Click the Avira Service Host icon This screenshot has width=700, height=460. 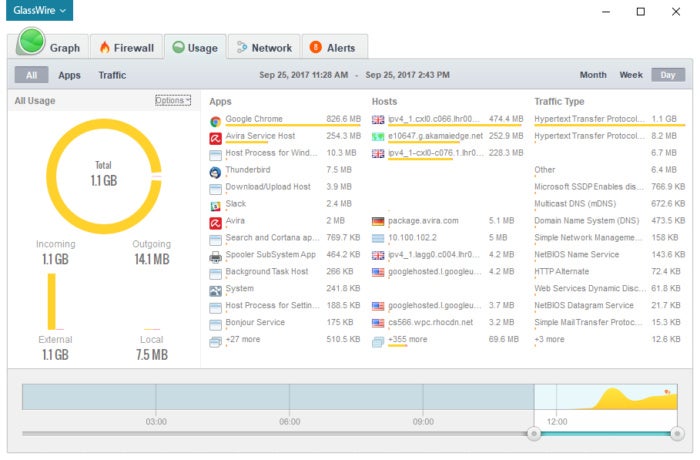(x=216, y=138)
